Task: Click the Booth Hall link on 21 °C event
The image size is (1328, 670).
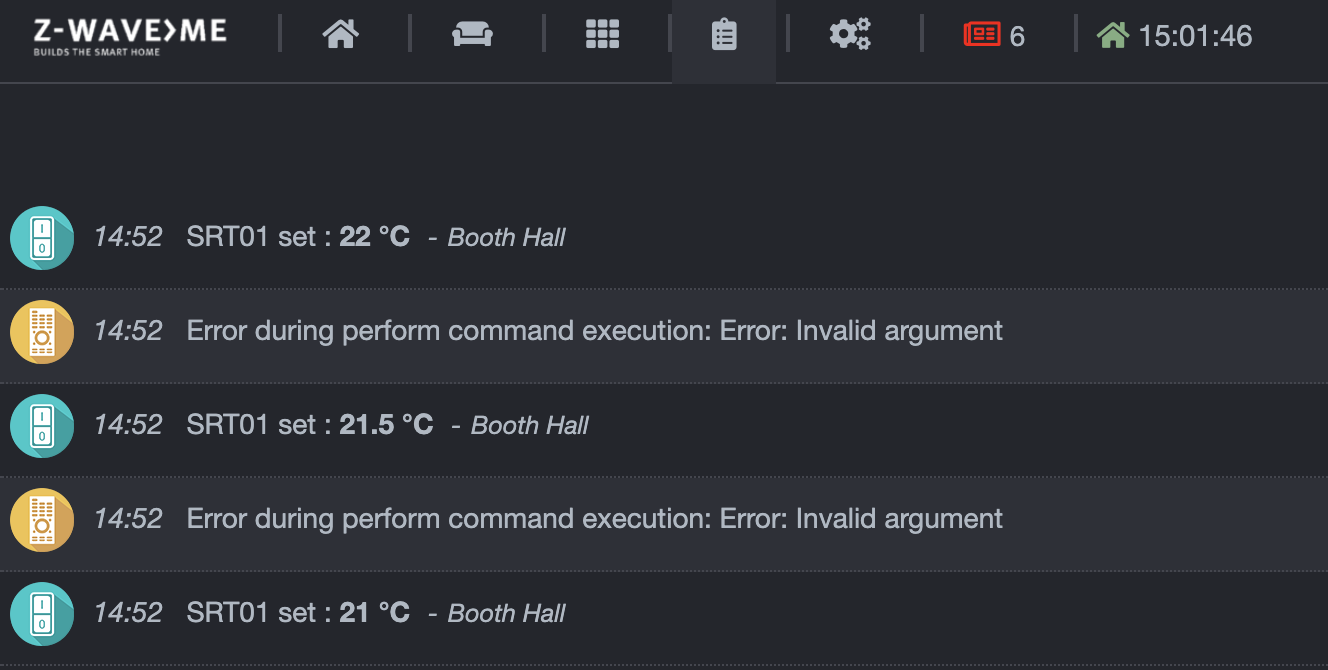Action: (505, 612)
